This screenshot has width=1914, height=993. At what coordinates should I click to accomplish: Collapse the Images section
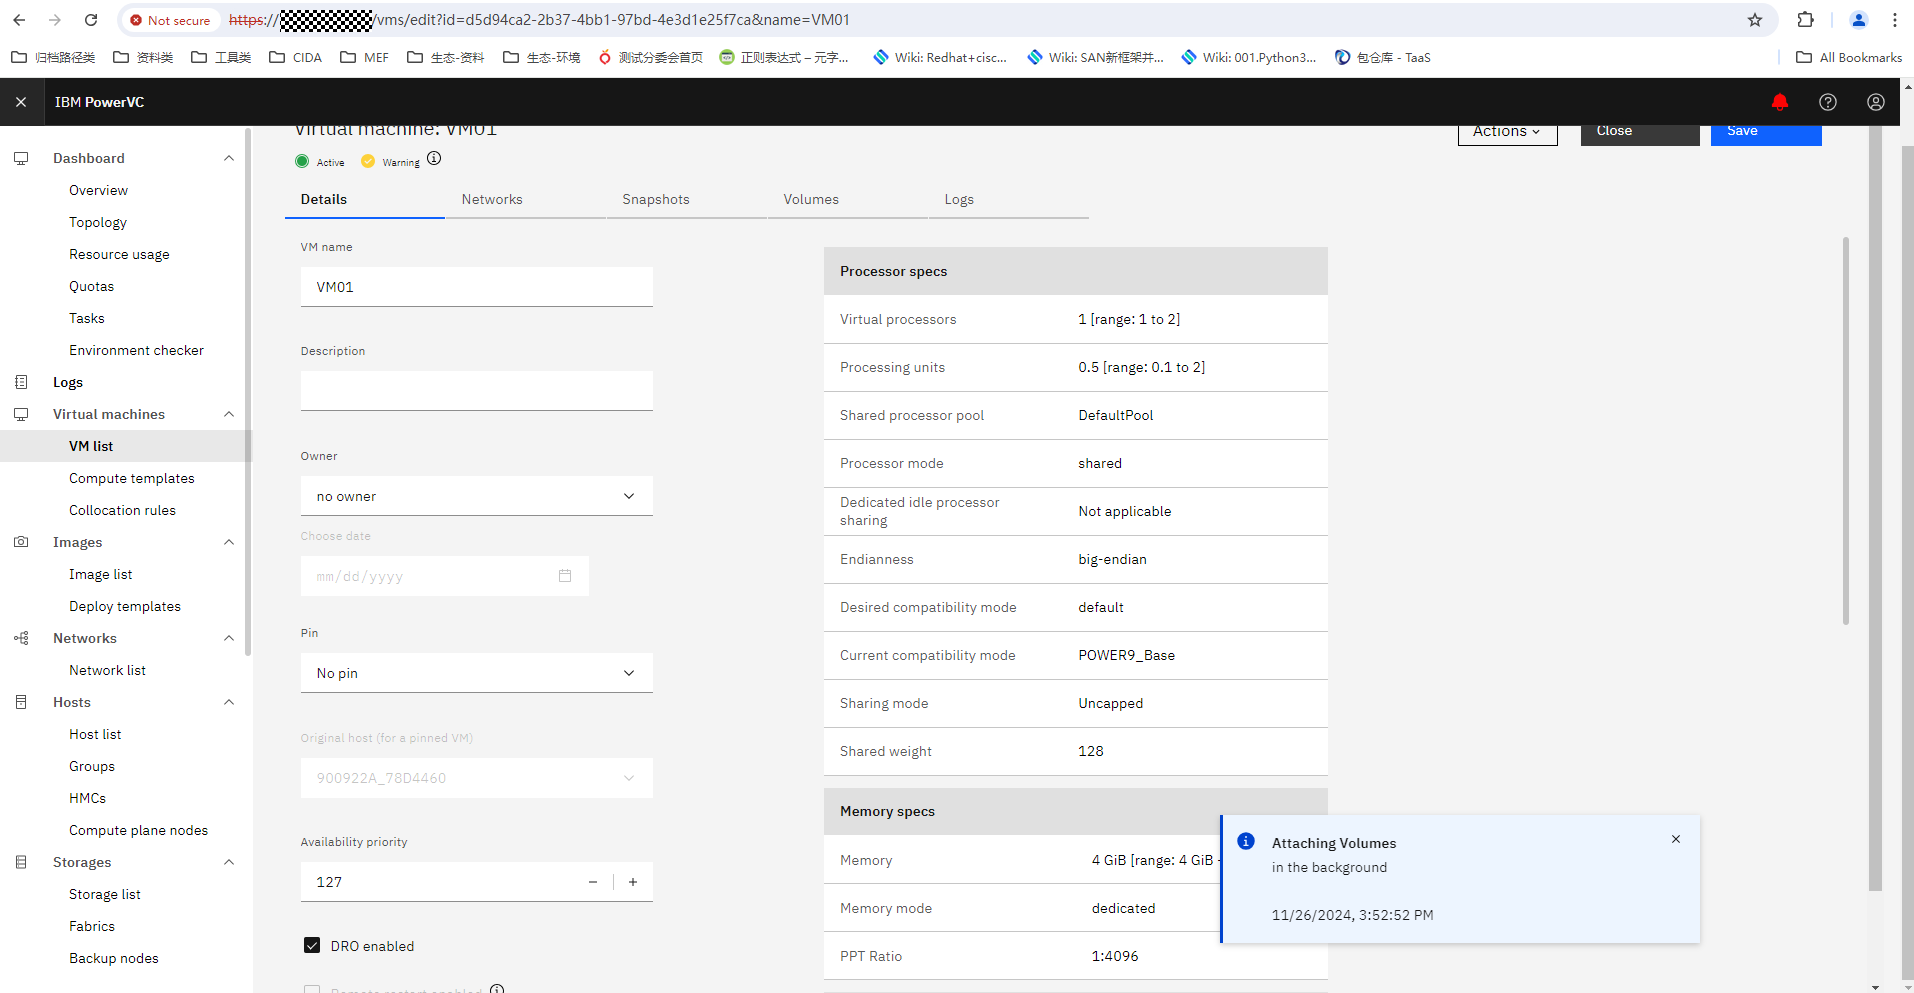tap(229, 542)
